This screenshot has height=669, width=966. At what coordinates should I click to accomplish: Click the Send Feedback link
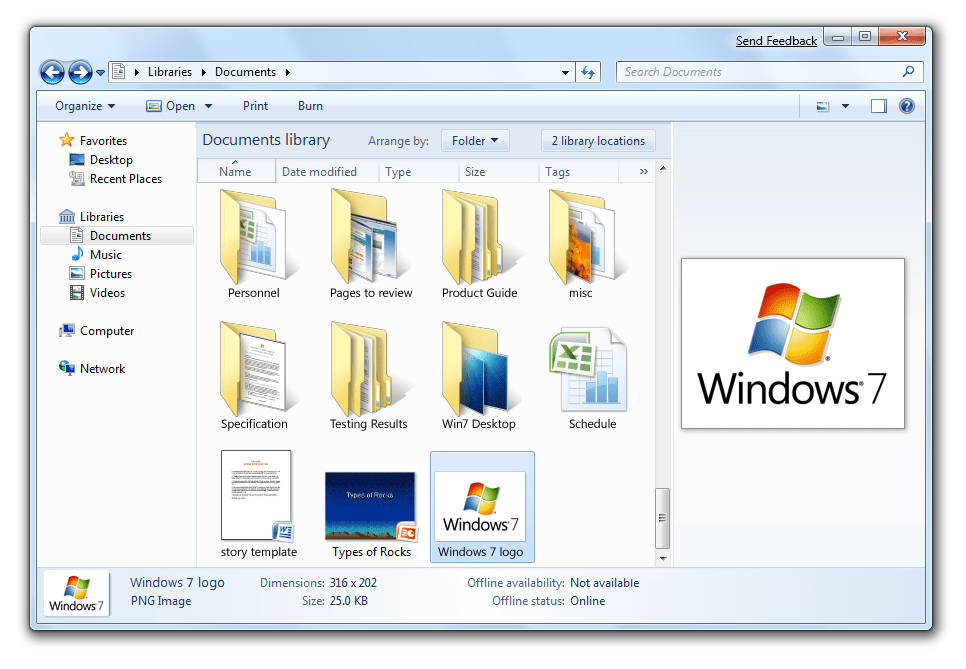[776, 40]
